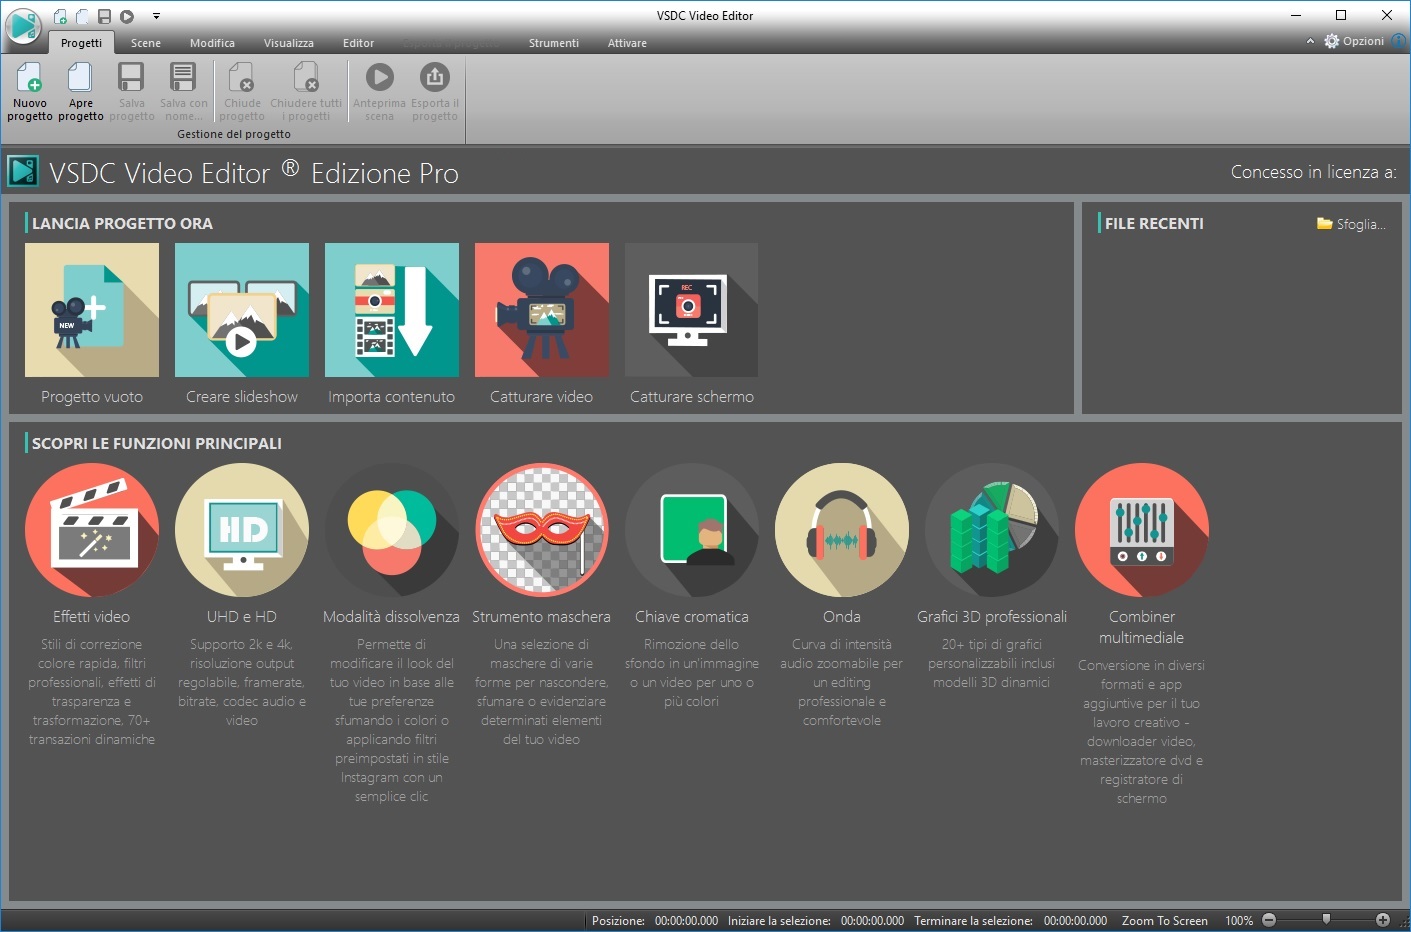1411x932 pixels.
Task: Click the Strumento maschera mask icon
Action: point(542,530)
